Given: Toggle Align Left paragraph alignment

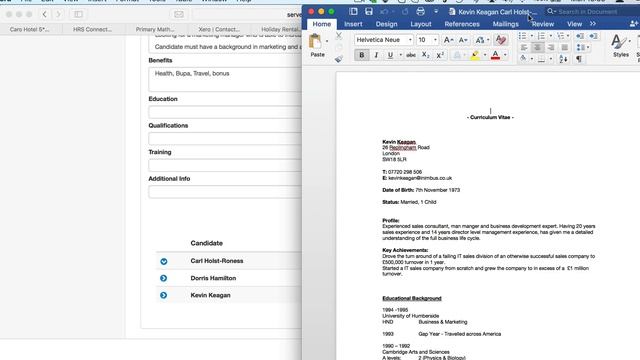Looking at the screenshot, I should tap(524, 48).
